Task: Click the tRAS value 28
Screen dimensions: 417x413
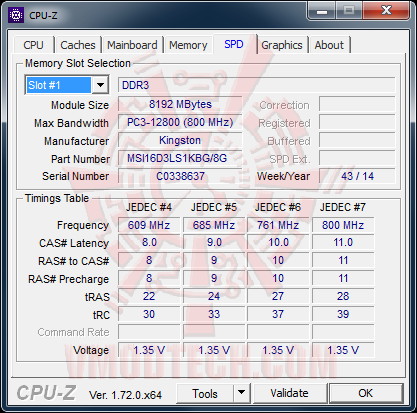Action: pyautogui.click(x=343, y=296)
